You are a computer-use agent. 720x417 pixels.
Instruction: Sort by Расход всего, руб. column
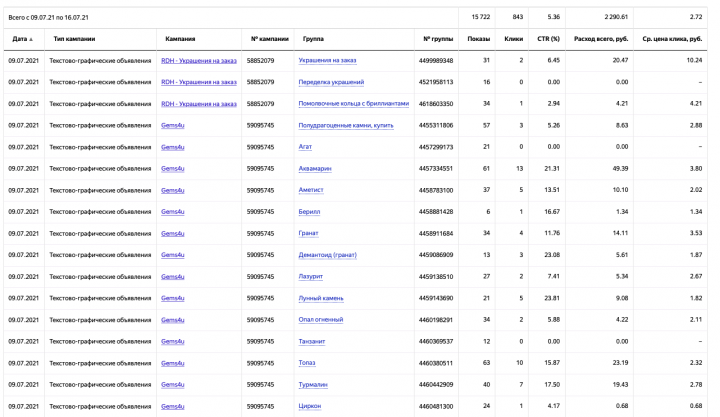pos(601,39)
